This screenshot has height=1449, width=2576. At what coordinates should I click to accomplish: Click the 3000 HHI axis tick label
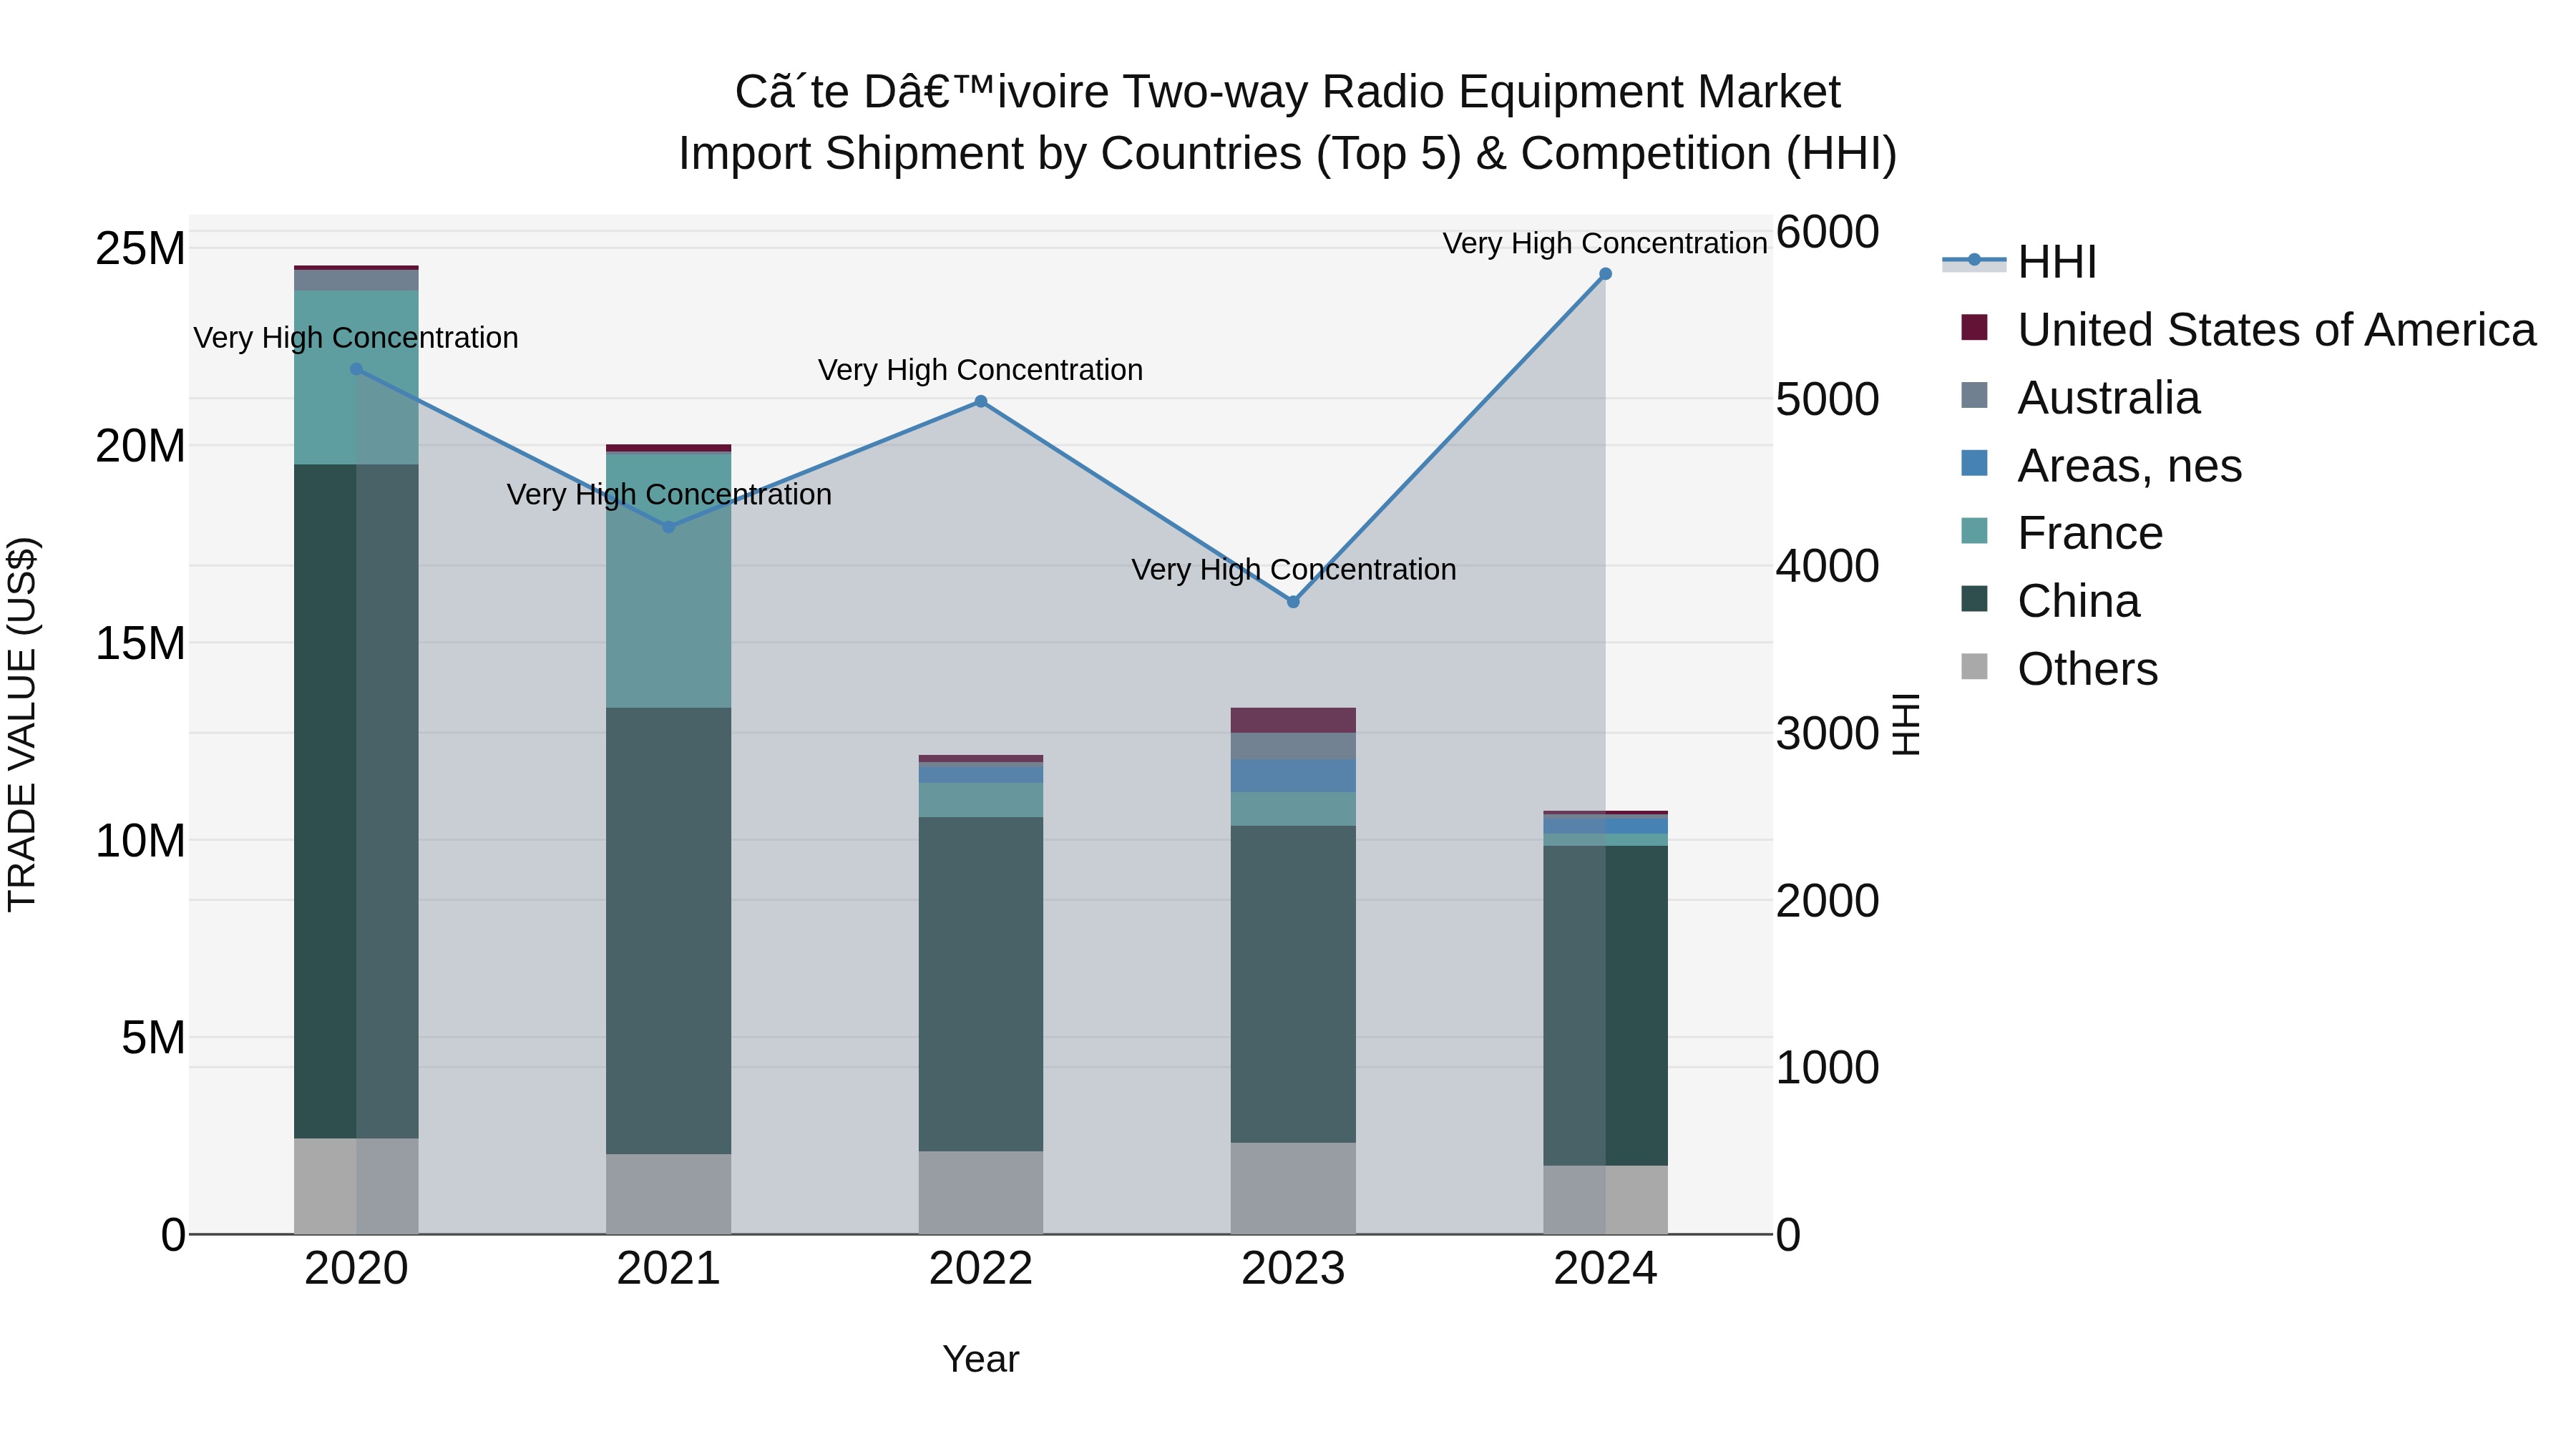(1828, 733)
